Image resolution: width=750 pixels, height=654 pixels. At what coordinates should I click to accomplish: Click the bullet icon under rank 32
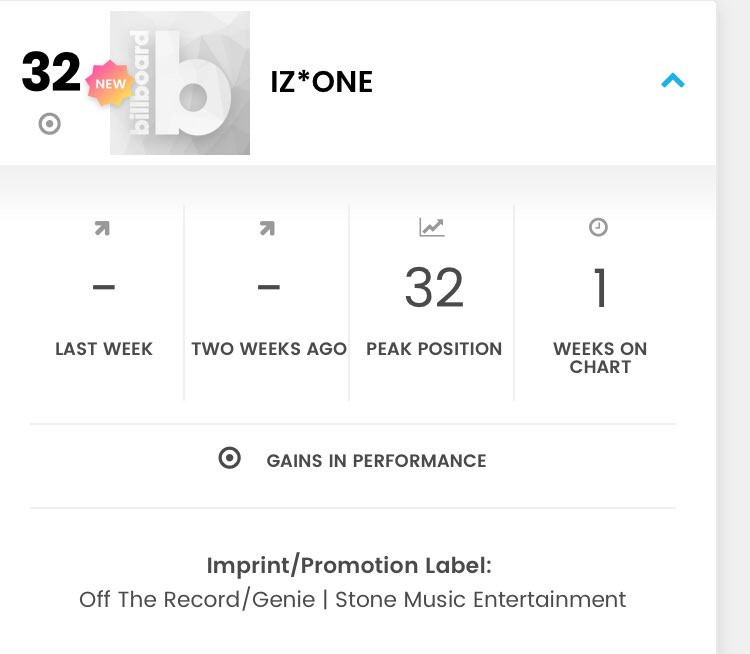[x=49, y=124]
